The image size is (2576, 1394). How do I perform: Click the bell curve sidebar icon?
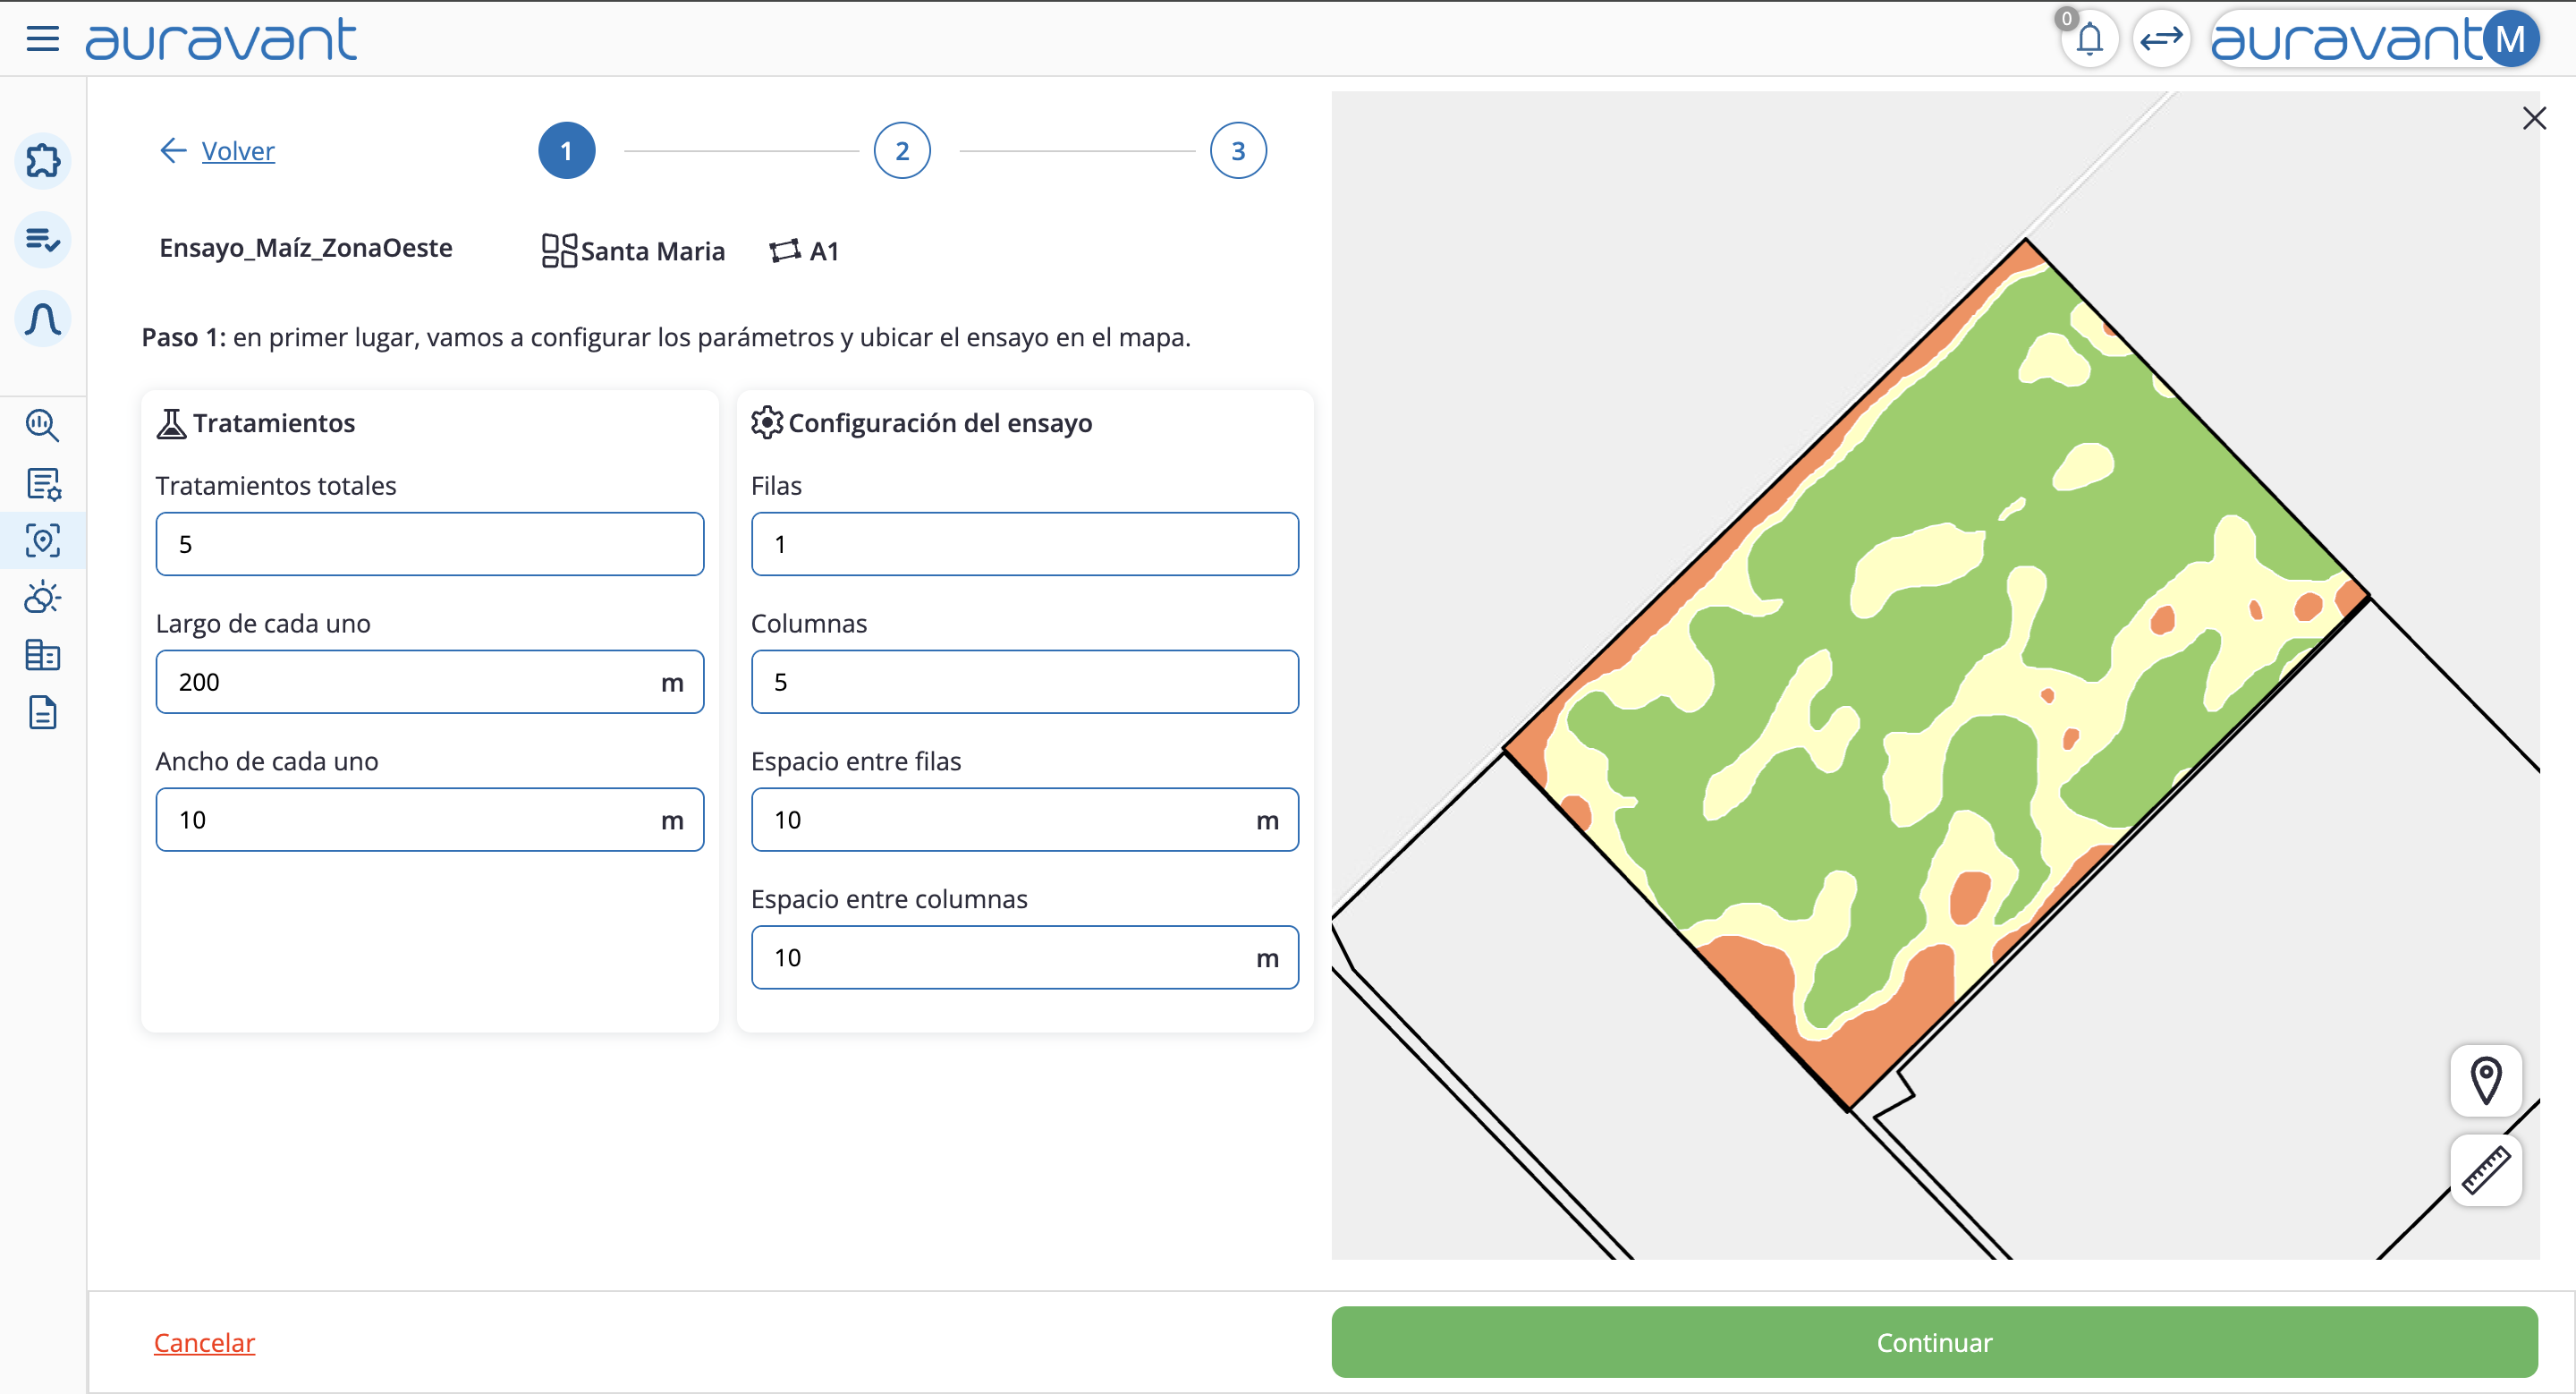click(43, 319)
